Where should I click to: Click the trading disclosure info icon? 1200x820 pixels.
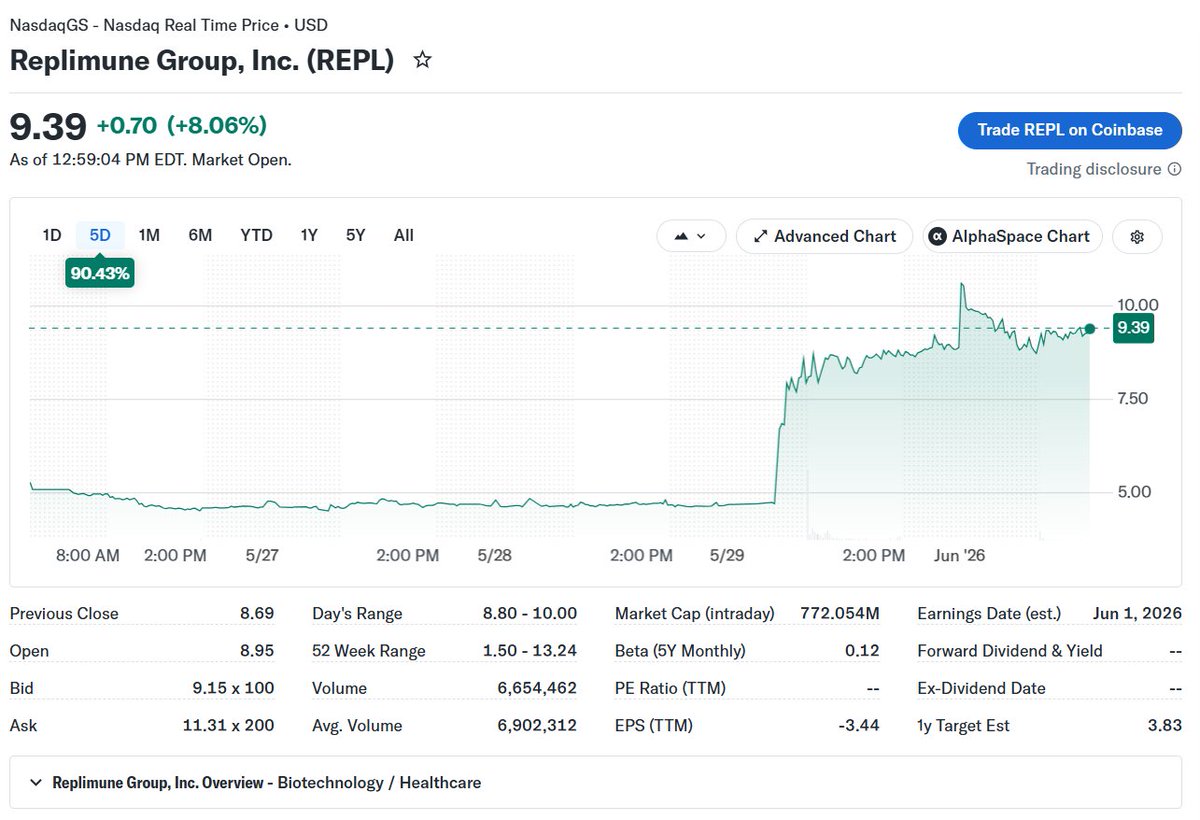(x=1175, y=169)
